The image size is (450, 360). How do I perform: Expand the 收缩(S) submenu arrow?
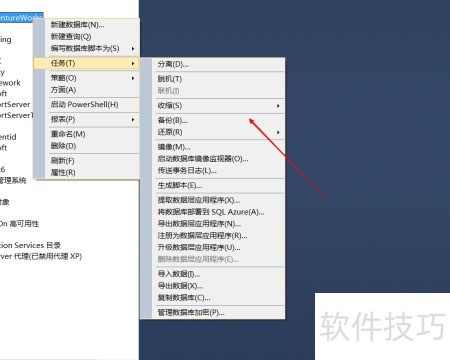(278, 106)
